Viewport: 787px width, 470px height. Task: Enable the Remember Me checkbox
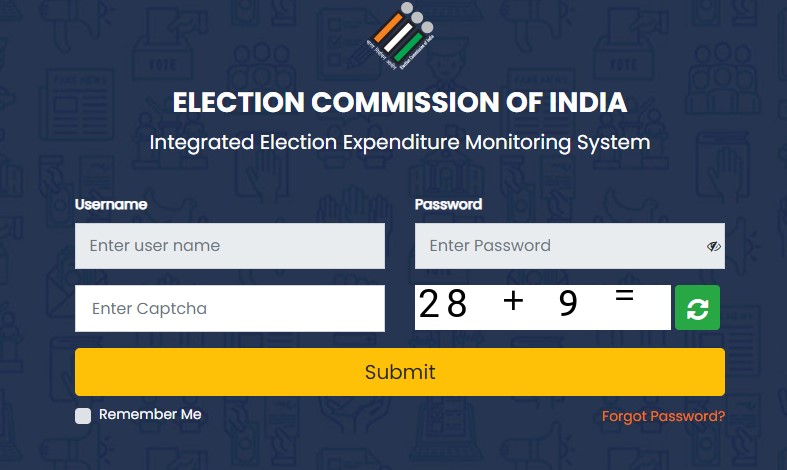pyautogui.click(x=83, y=415)
